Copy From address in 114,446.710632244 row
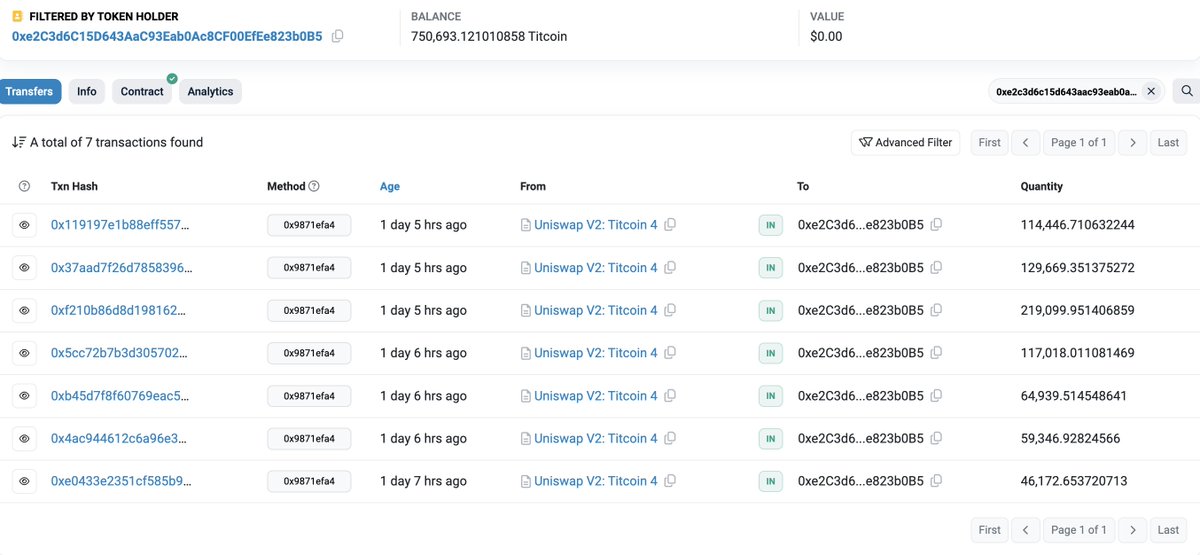 [670, 225]
